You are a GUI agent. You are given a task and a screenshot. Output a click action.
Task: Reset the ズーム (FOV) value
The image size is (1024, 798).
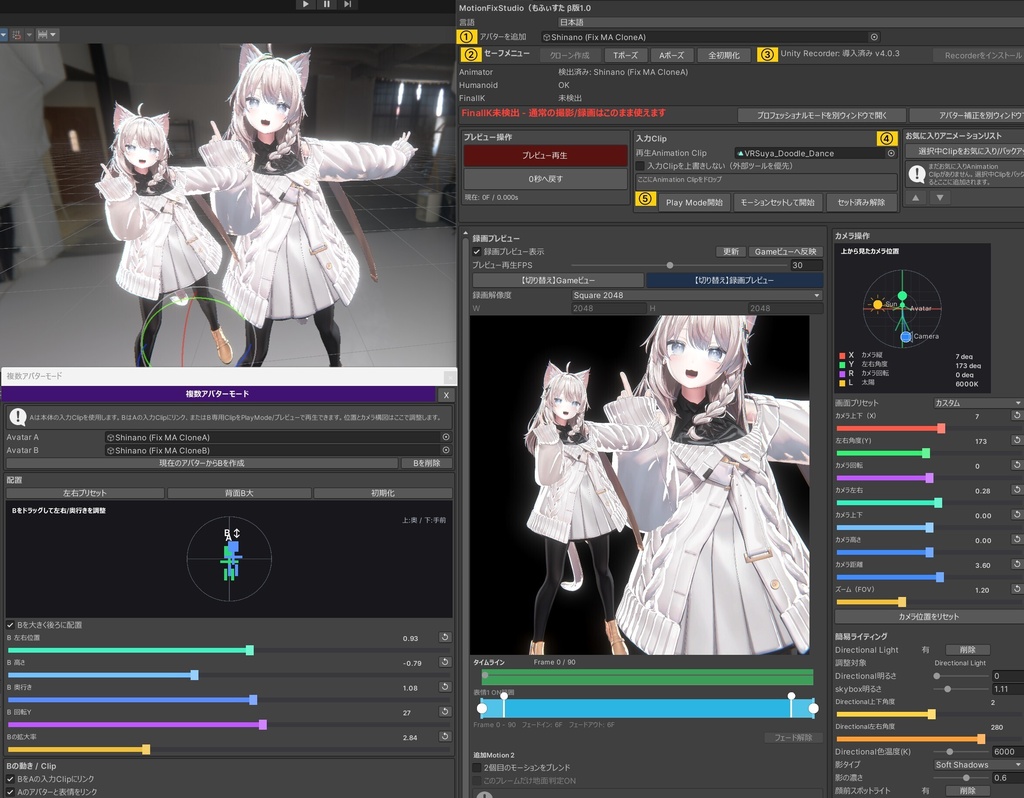1017,589
